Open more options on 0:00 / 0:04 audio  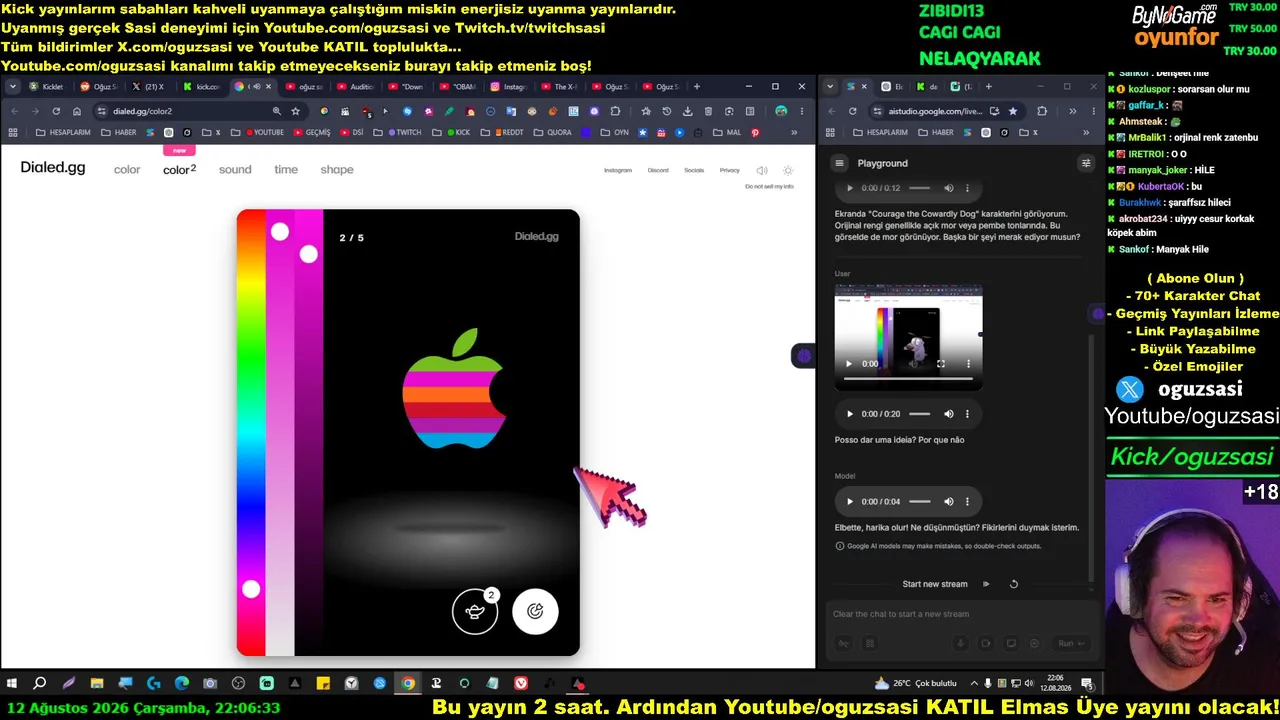click(967, 502)
